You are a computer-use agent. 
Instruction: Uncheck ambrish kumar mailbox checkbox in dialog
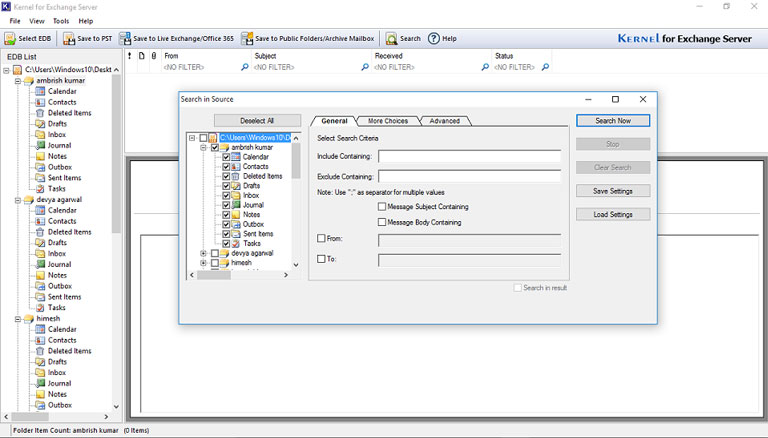pyautogui.click(x=215, y=147)
